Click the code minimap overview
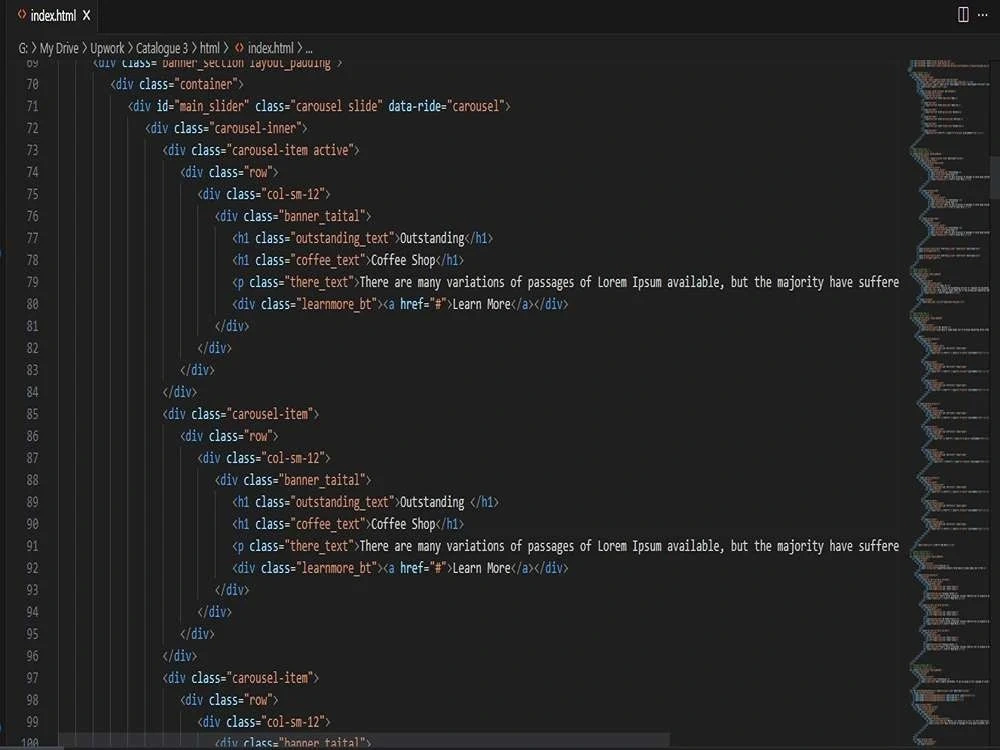Screen dimensions: 1000x750 click(x=950, y=402)
